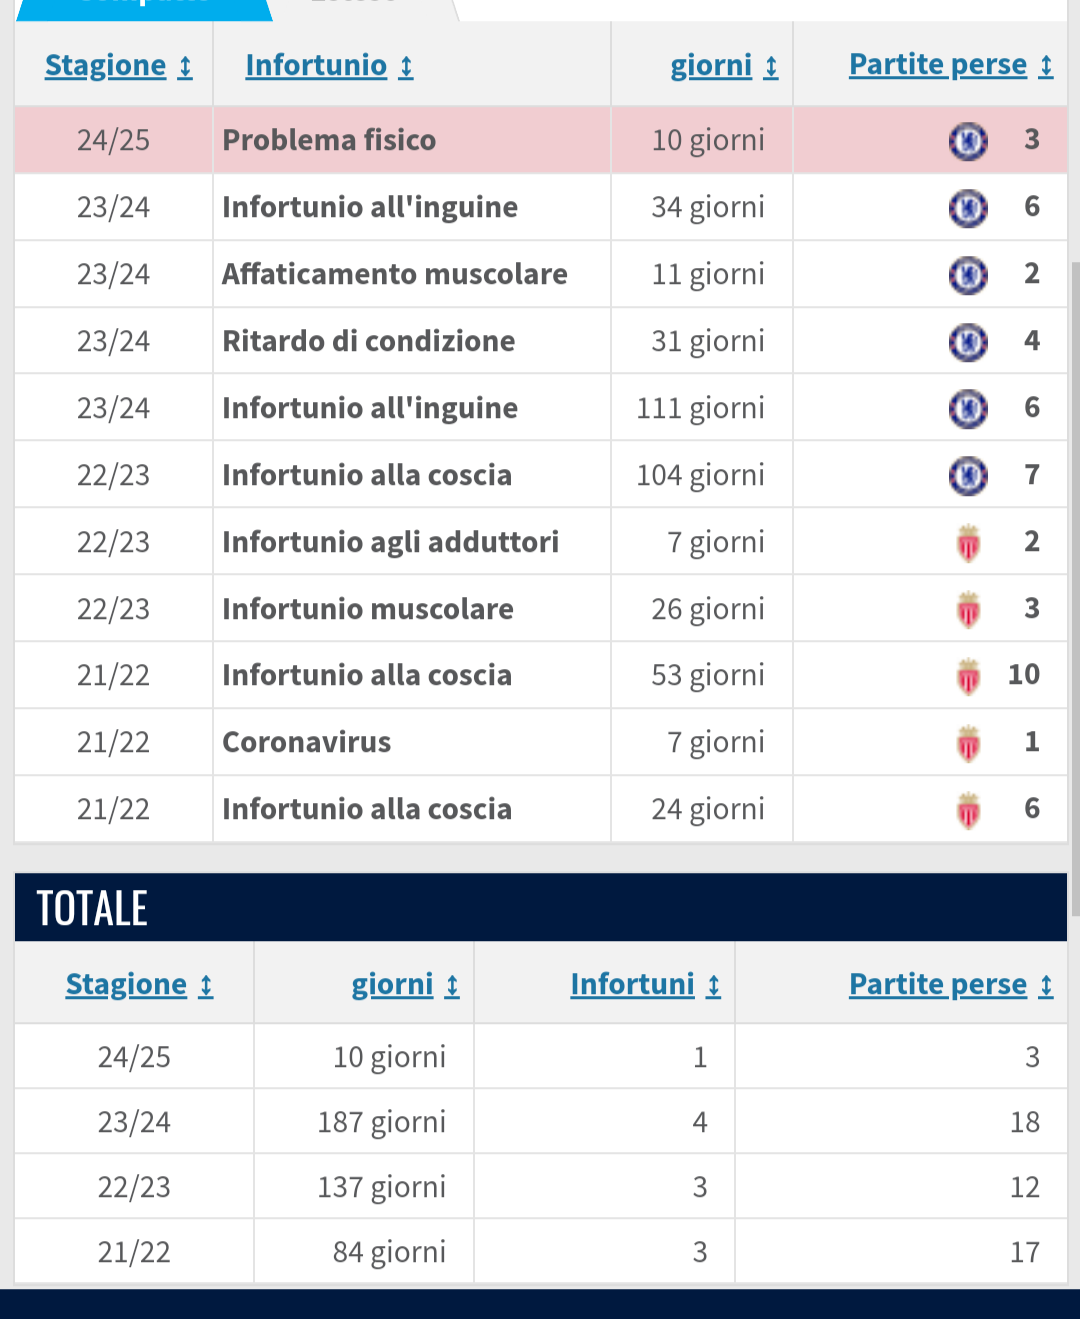Image resolution: width=1080 pixels, height=1319 pixels.
Task: Select the blue active tab at top
Action: [x=144, y=9]
